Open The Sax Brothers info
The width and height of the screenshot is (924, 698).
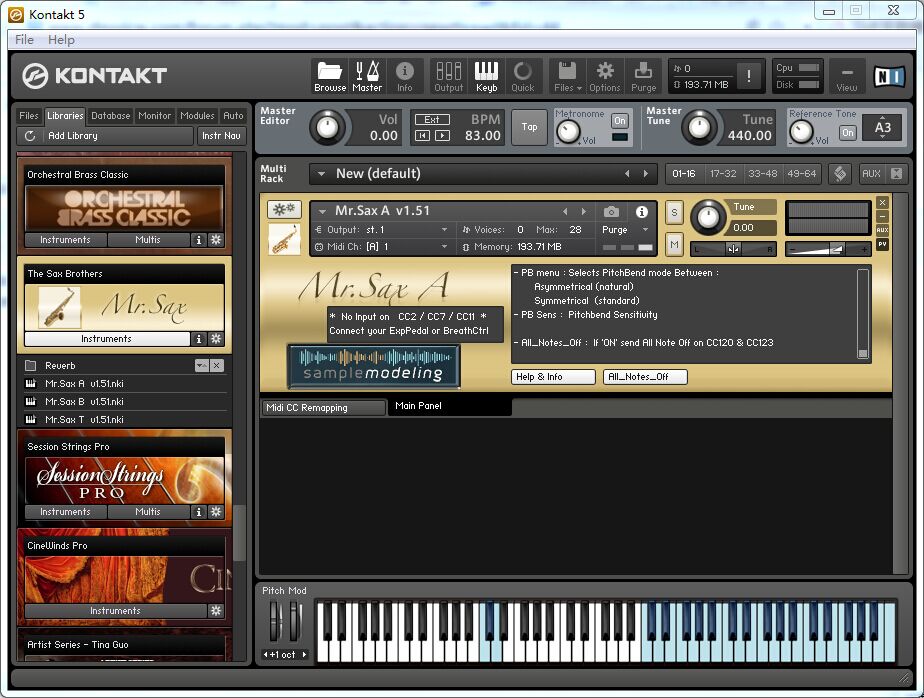[199, 339]
